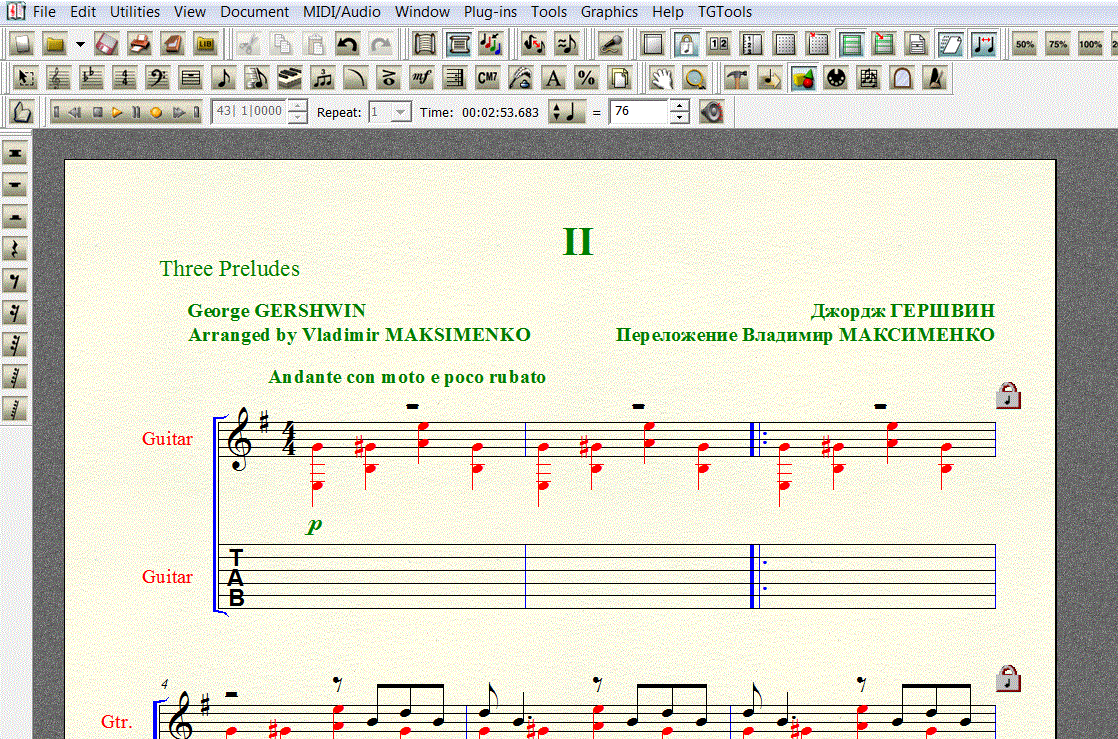Image resolution: width=1118 pixels, height=739 pixels.
Task: Select the CM7 Chord tool
Action: 487,78
